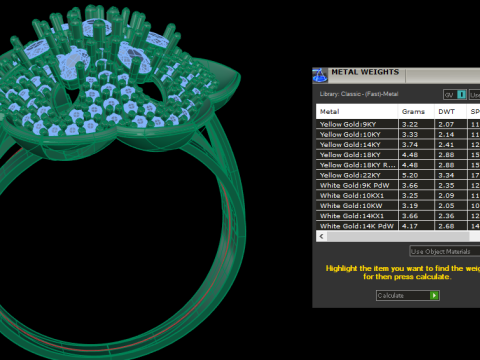480x360 pixels.
Task: Click the 2.07 DWT value
Action: click(x=446, y=124)
